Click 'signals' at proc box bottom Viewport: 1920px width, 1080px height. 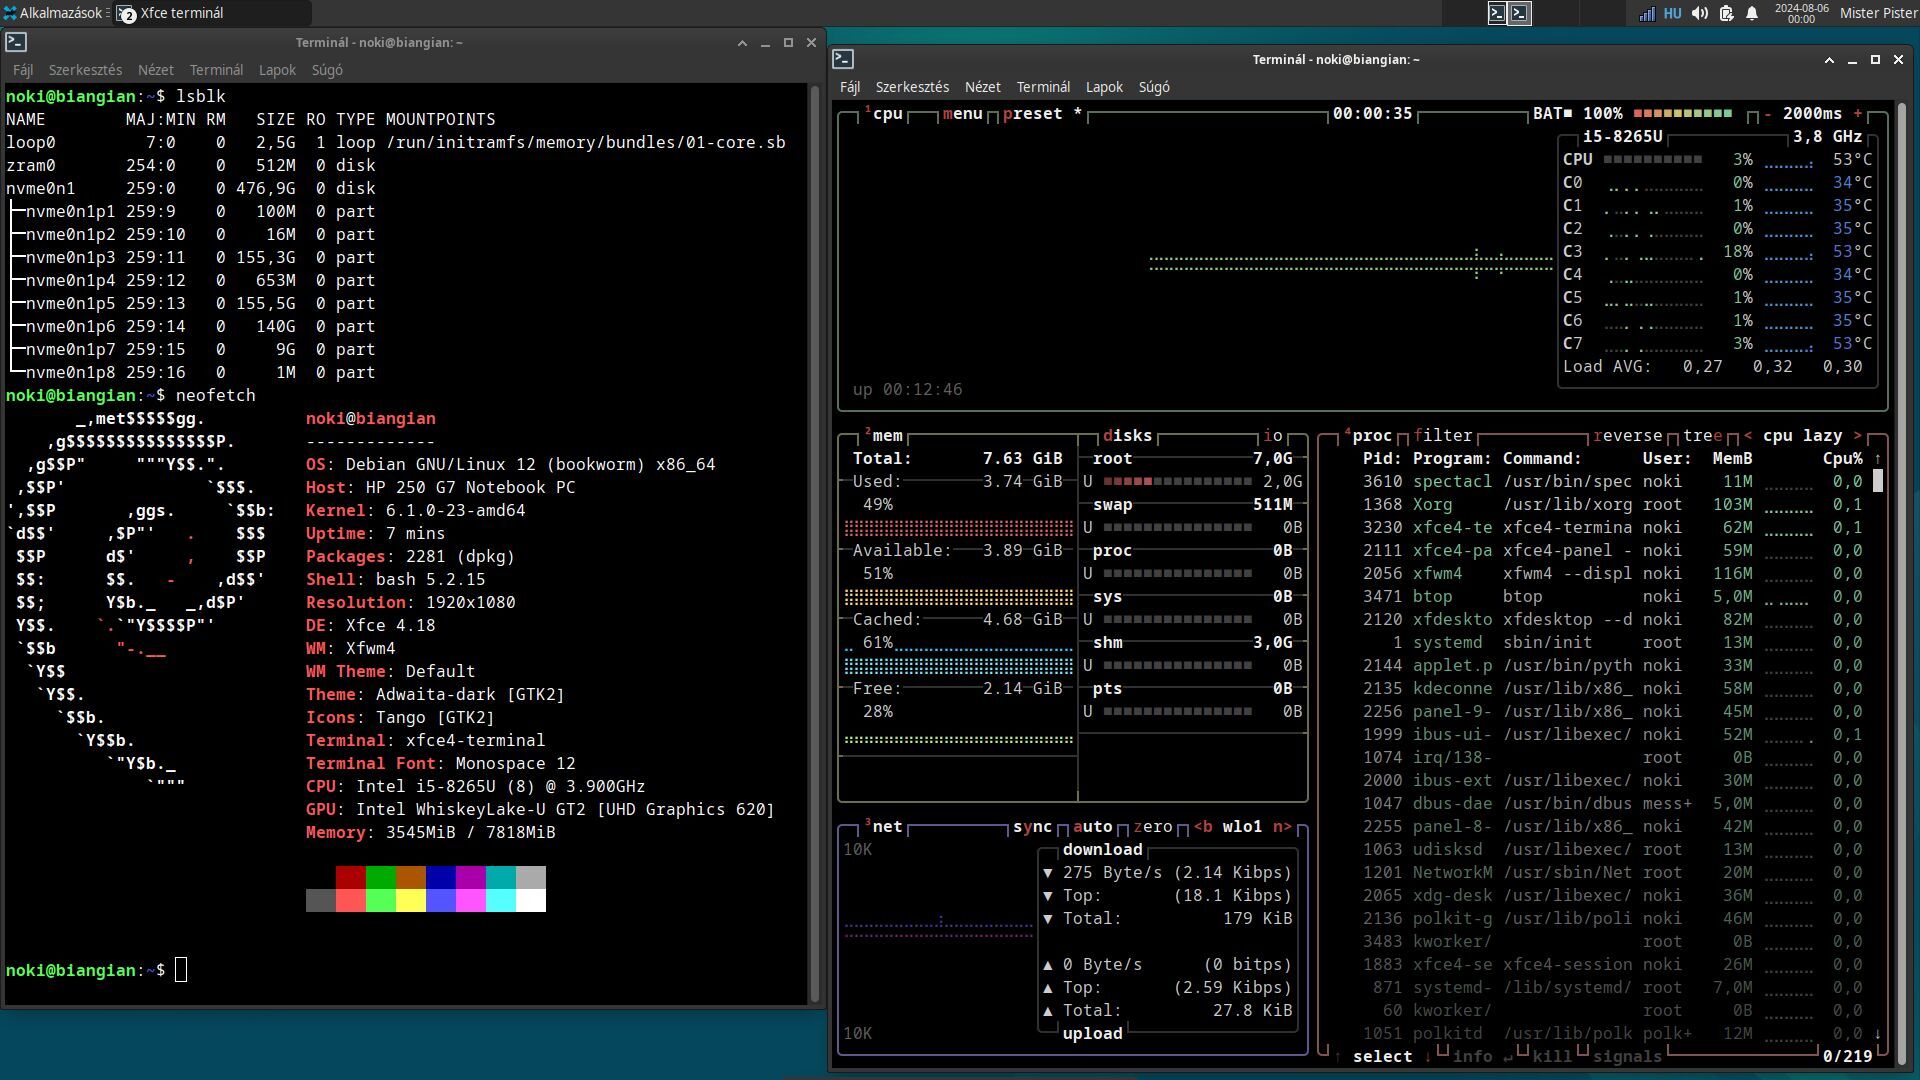[1627, 1057]
